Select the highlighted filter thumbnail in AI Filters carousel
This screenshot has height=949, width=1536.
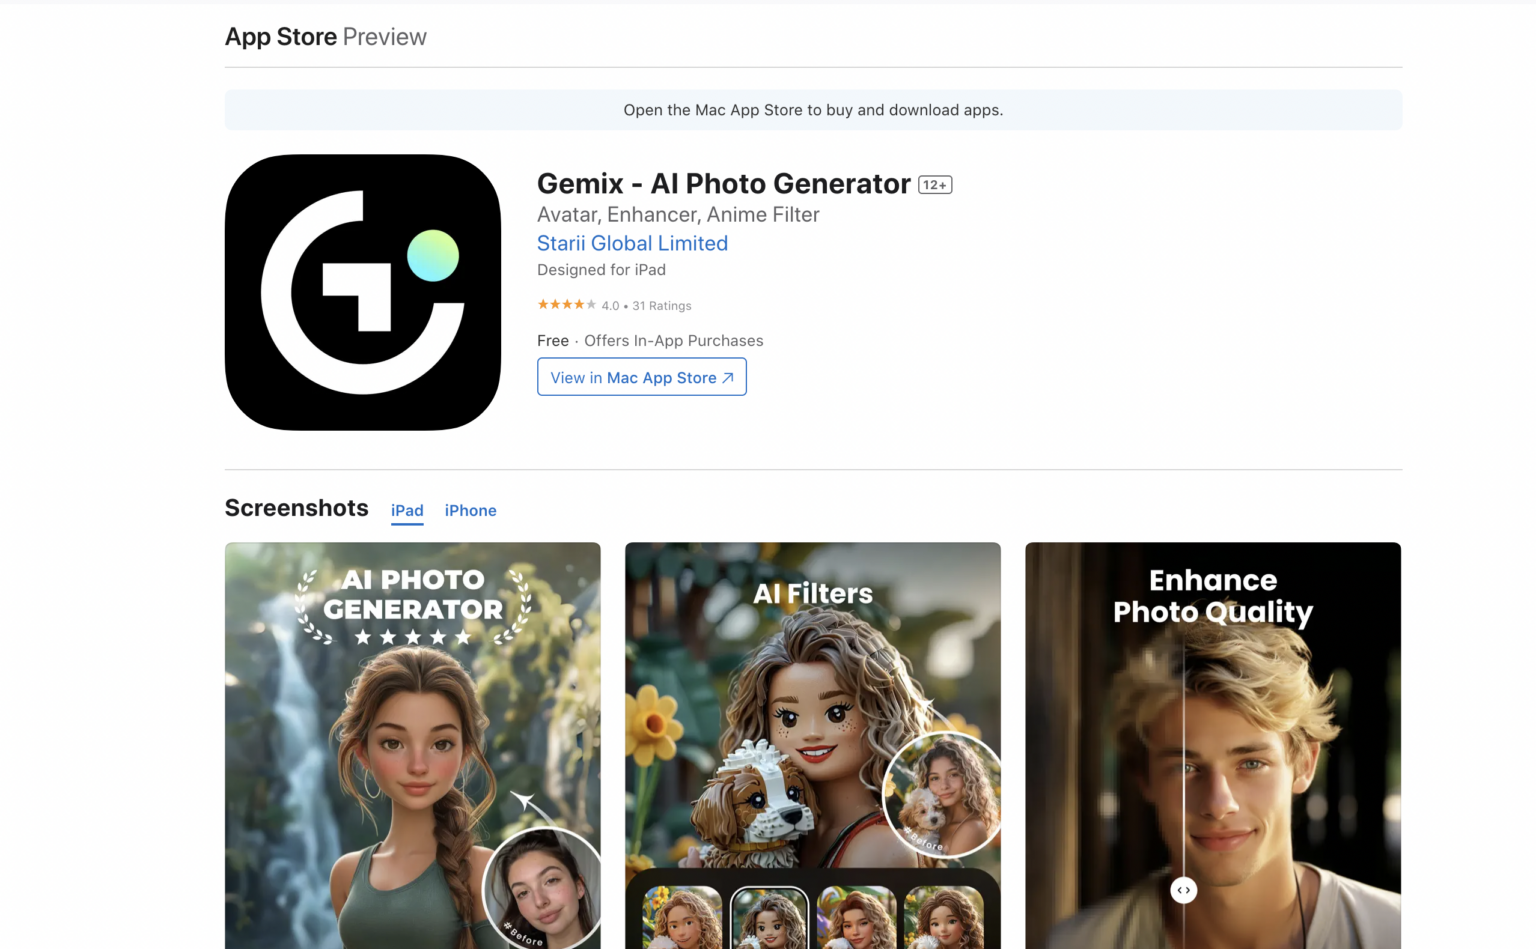769,917
